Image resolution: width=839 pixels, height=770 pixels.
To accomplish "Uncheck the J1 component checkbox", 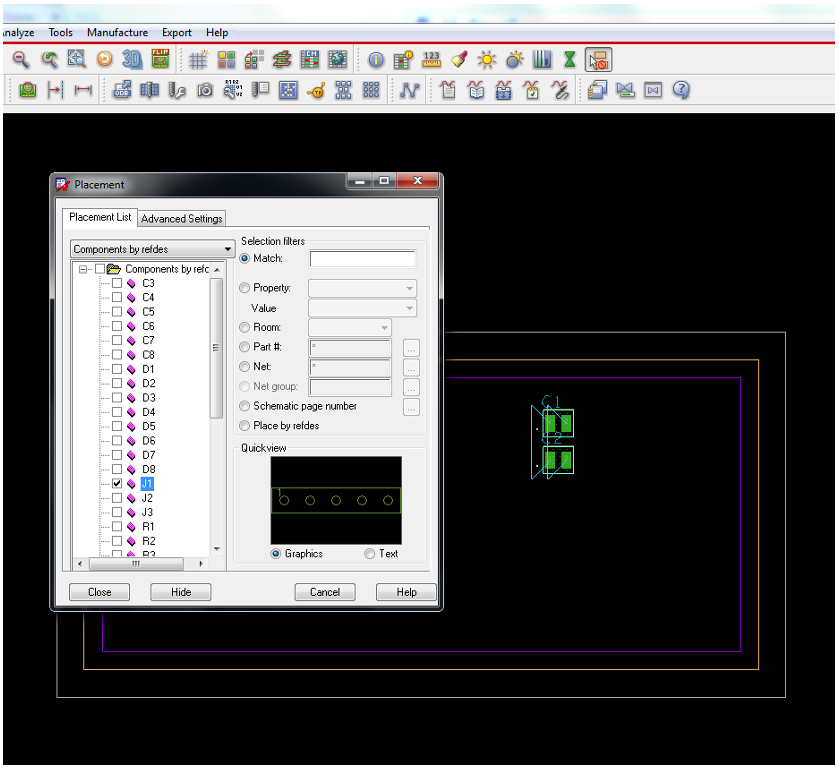I will point(117,483).
